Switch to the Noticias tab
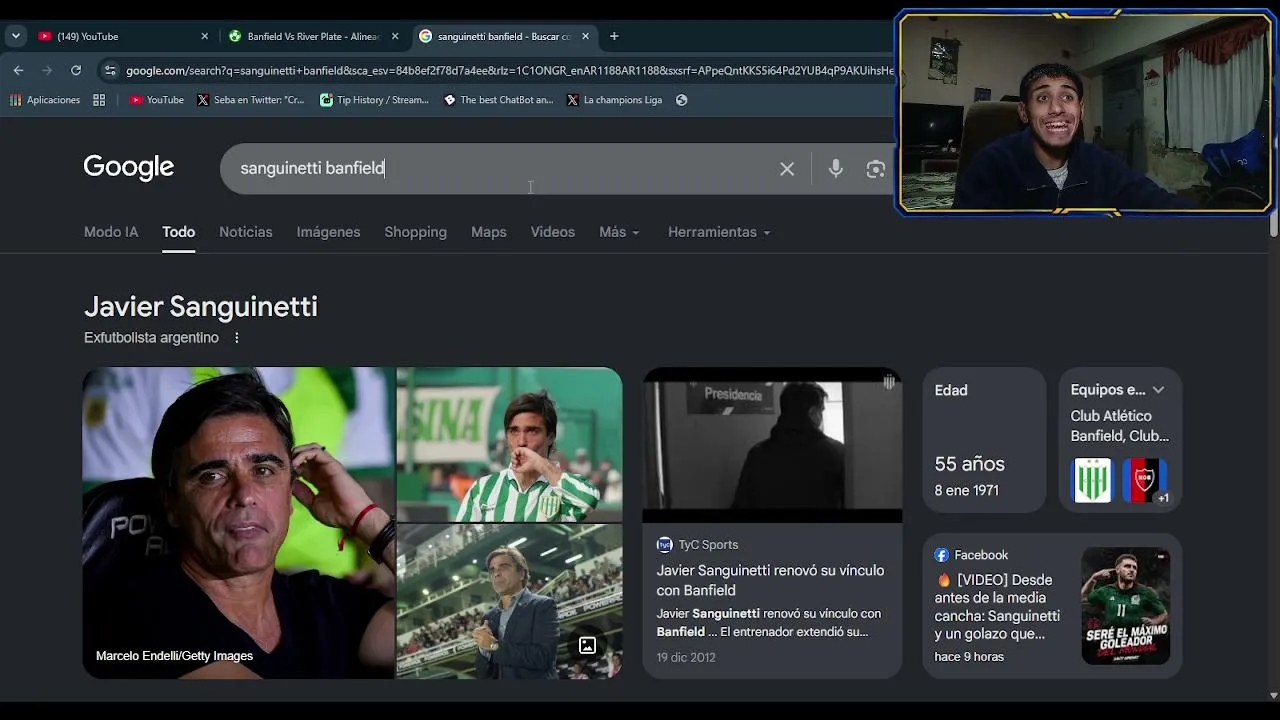The width and height of the screenshot is (1280, 720). tap(246, 232)
